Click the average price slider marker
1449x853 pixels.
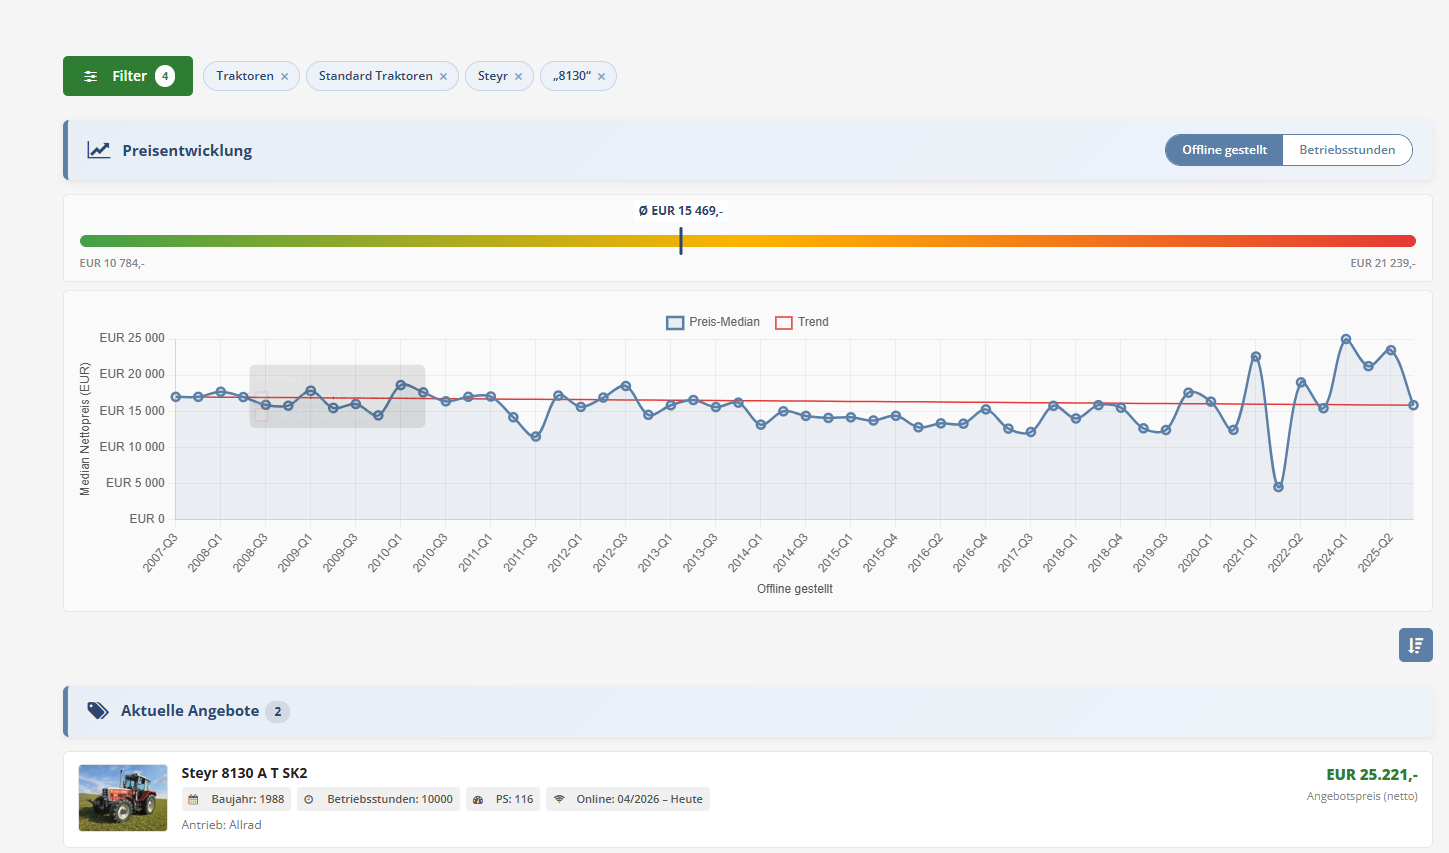coord(681,241)
